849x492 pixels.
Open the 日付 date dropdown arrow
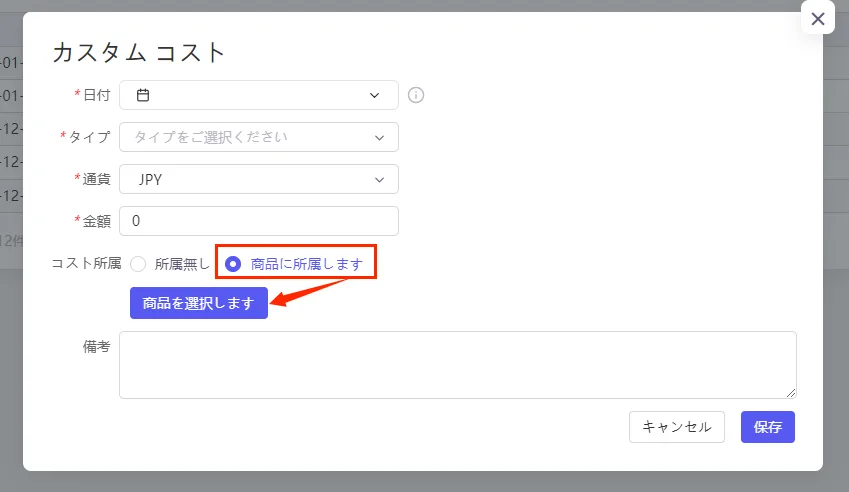point(374,95)
